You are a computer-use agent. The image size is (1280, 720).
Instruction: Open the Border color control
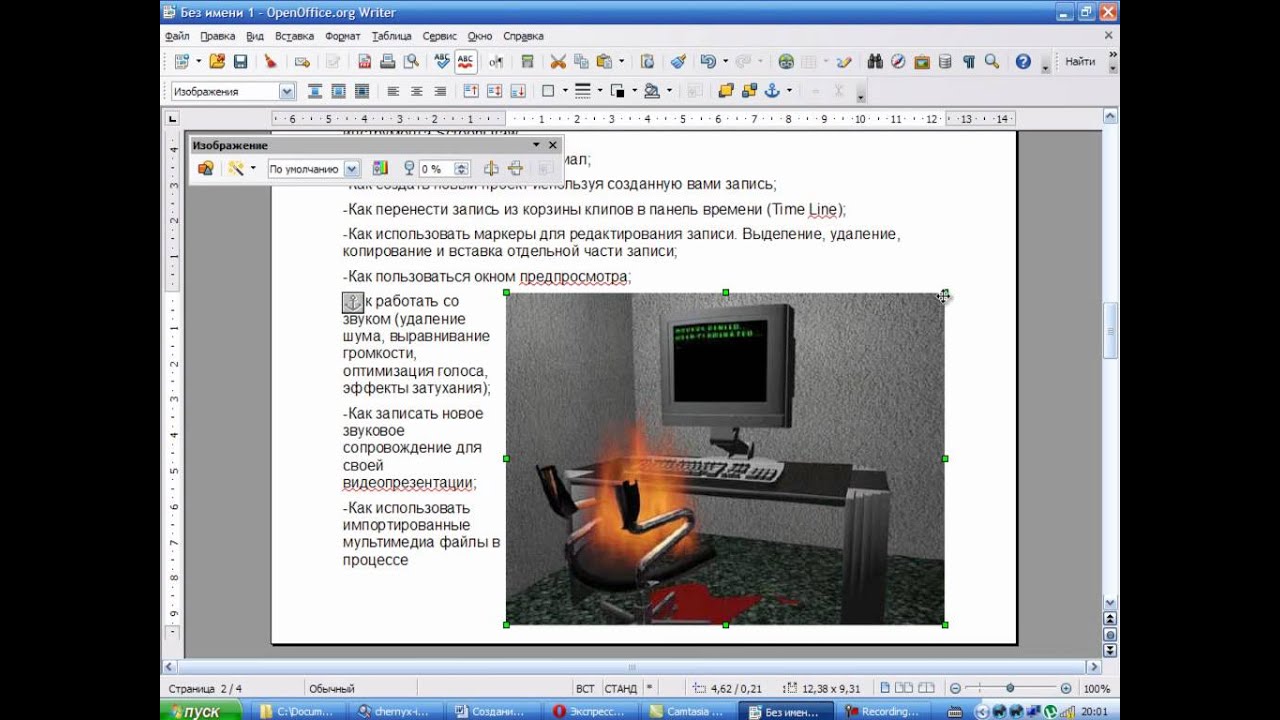616,91
